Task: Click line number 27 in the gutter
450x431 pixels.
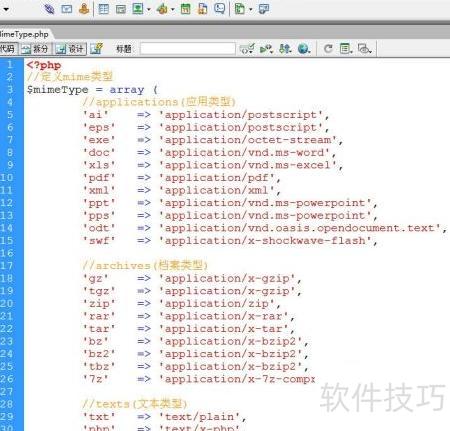Action: point(7,391)
